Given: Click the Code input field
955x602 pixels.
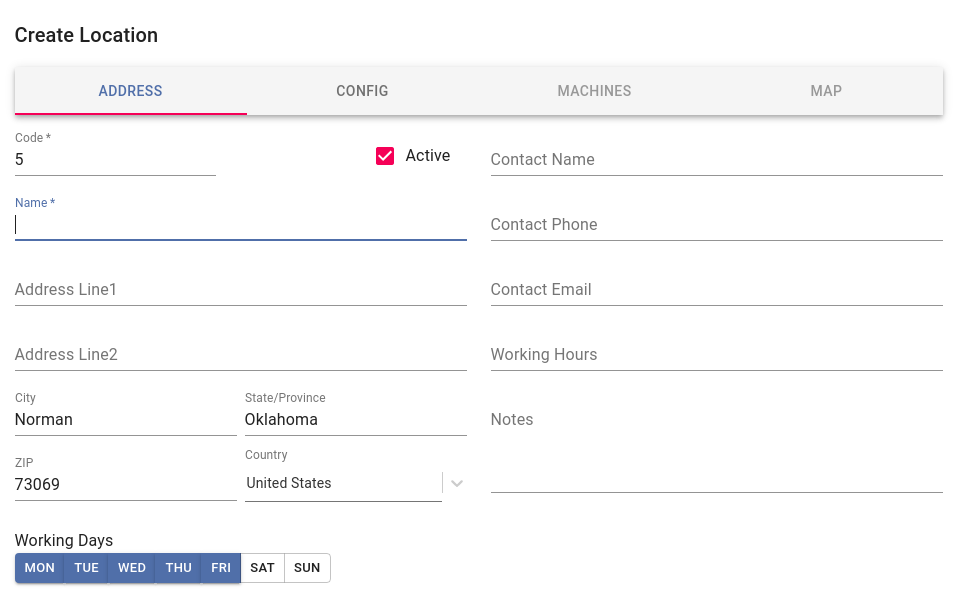Looking at the screenshot, I should 115,159.
